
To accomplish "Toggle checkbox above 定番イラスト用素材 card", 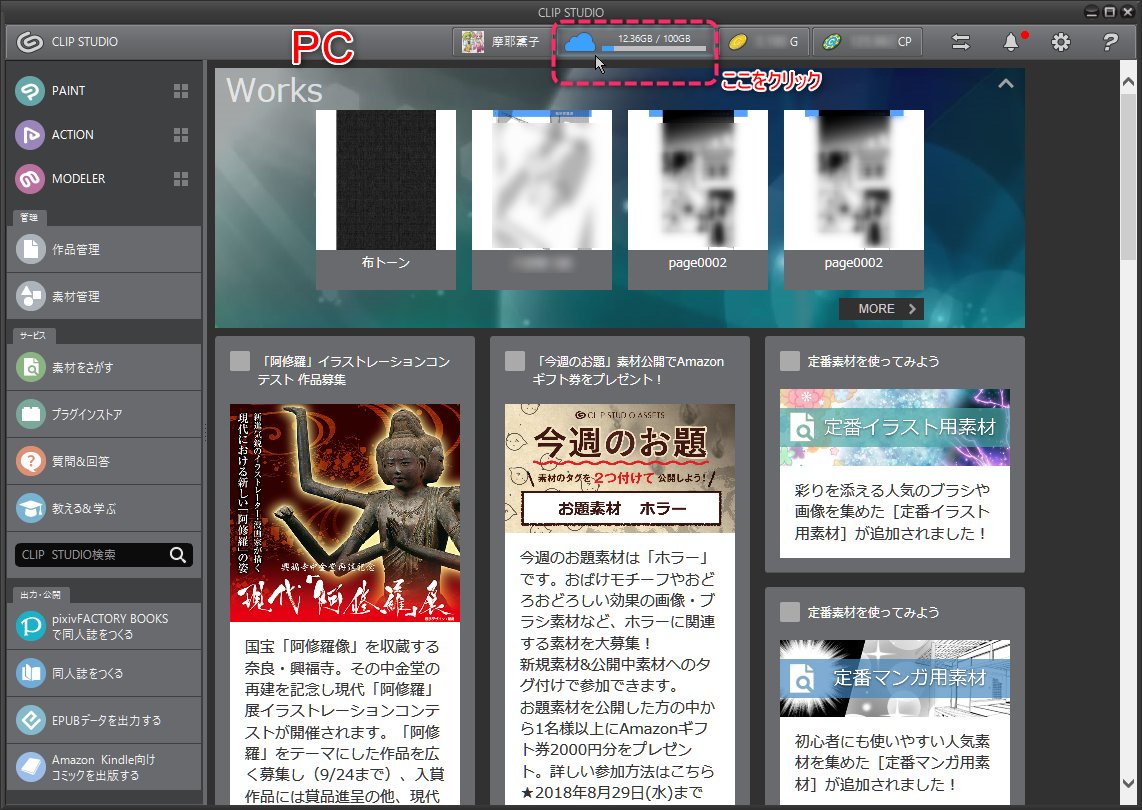I will 789,361.
